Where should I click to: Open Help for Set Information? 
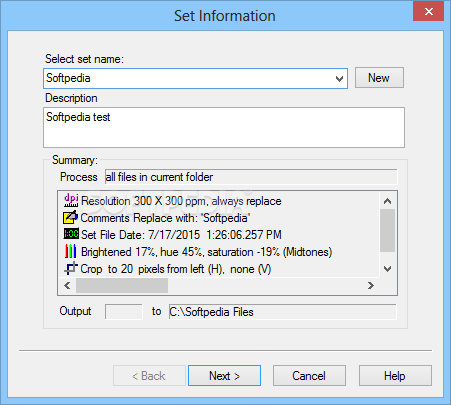point(395,376)
